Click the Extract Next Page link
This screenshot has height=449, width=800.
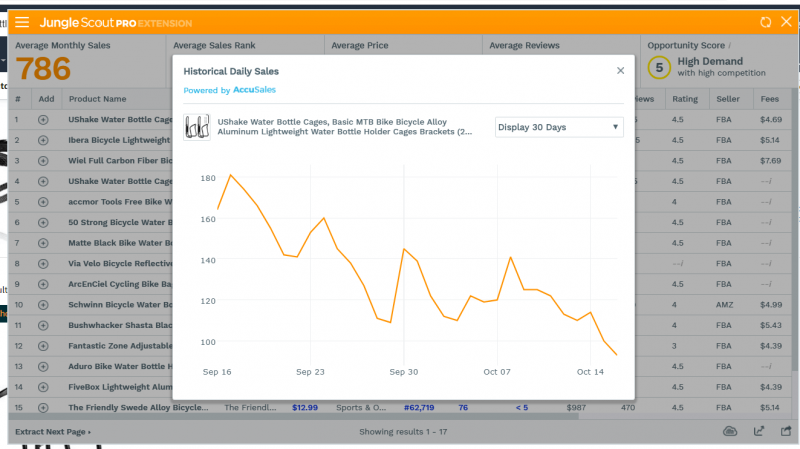pyautogui.click(x=53, y=432)
